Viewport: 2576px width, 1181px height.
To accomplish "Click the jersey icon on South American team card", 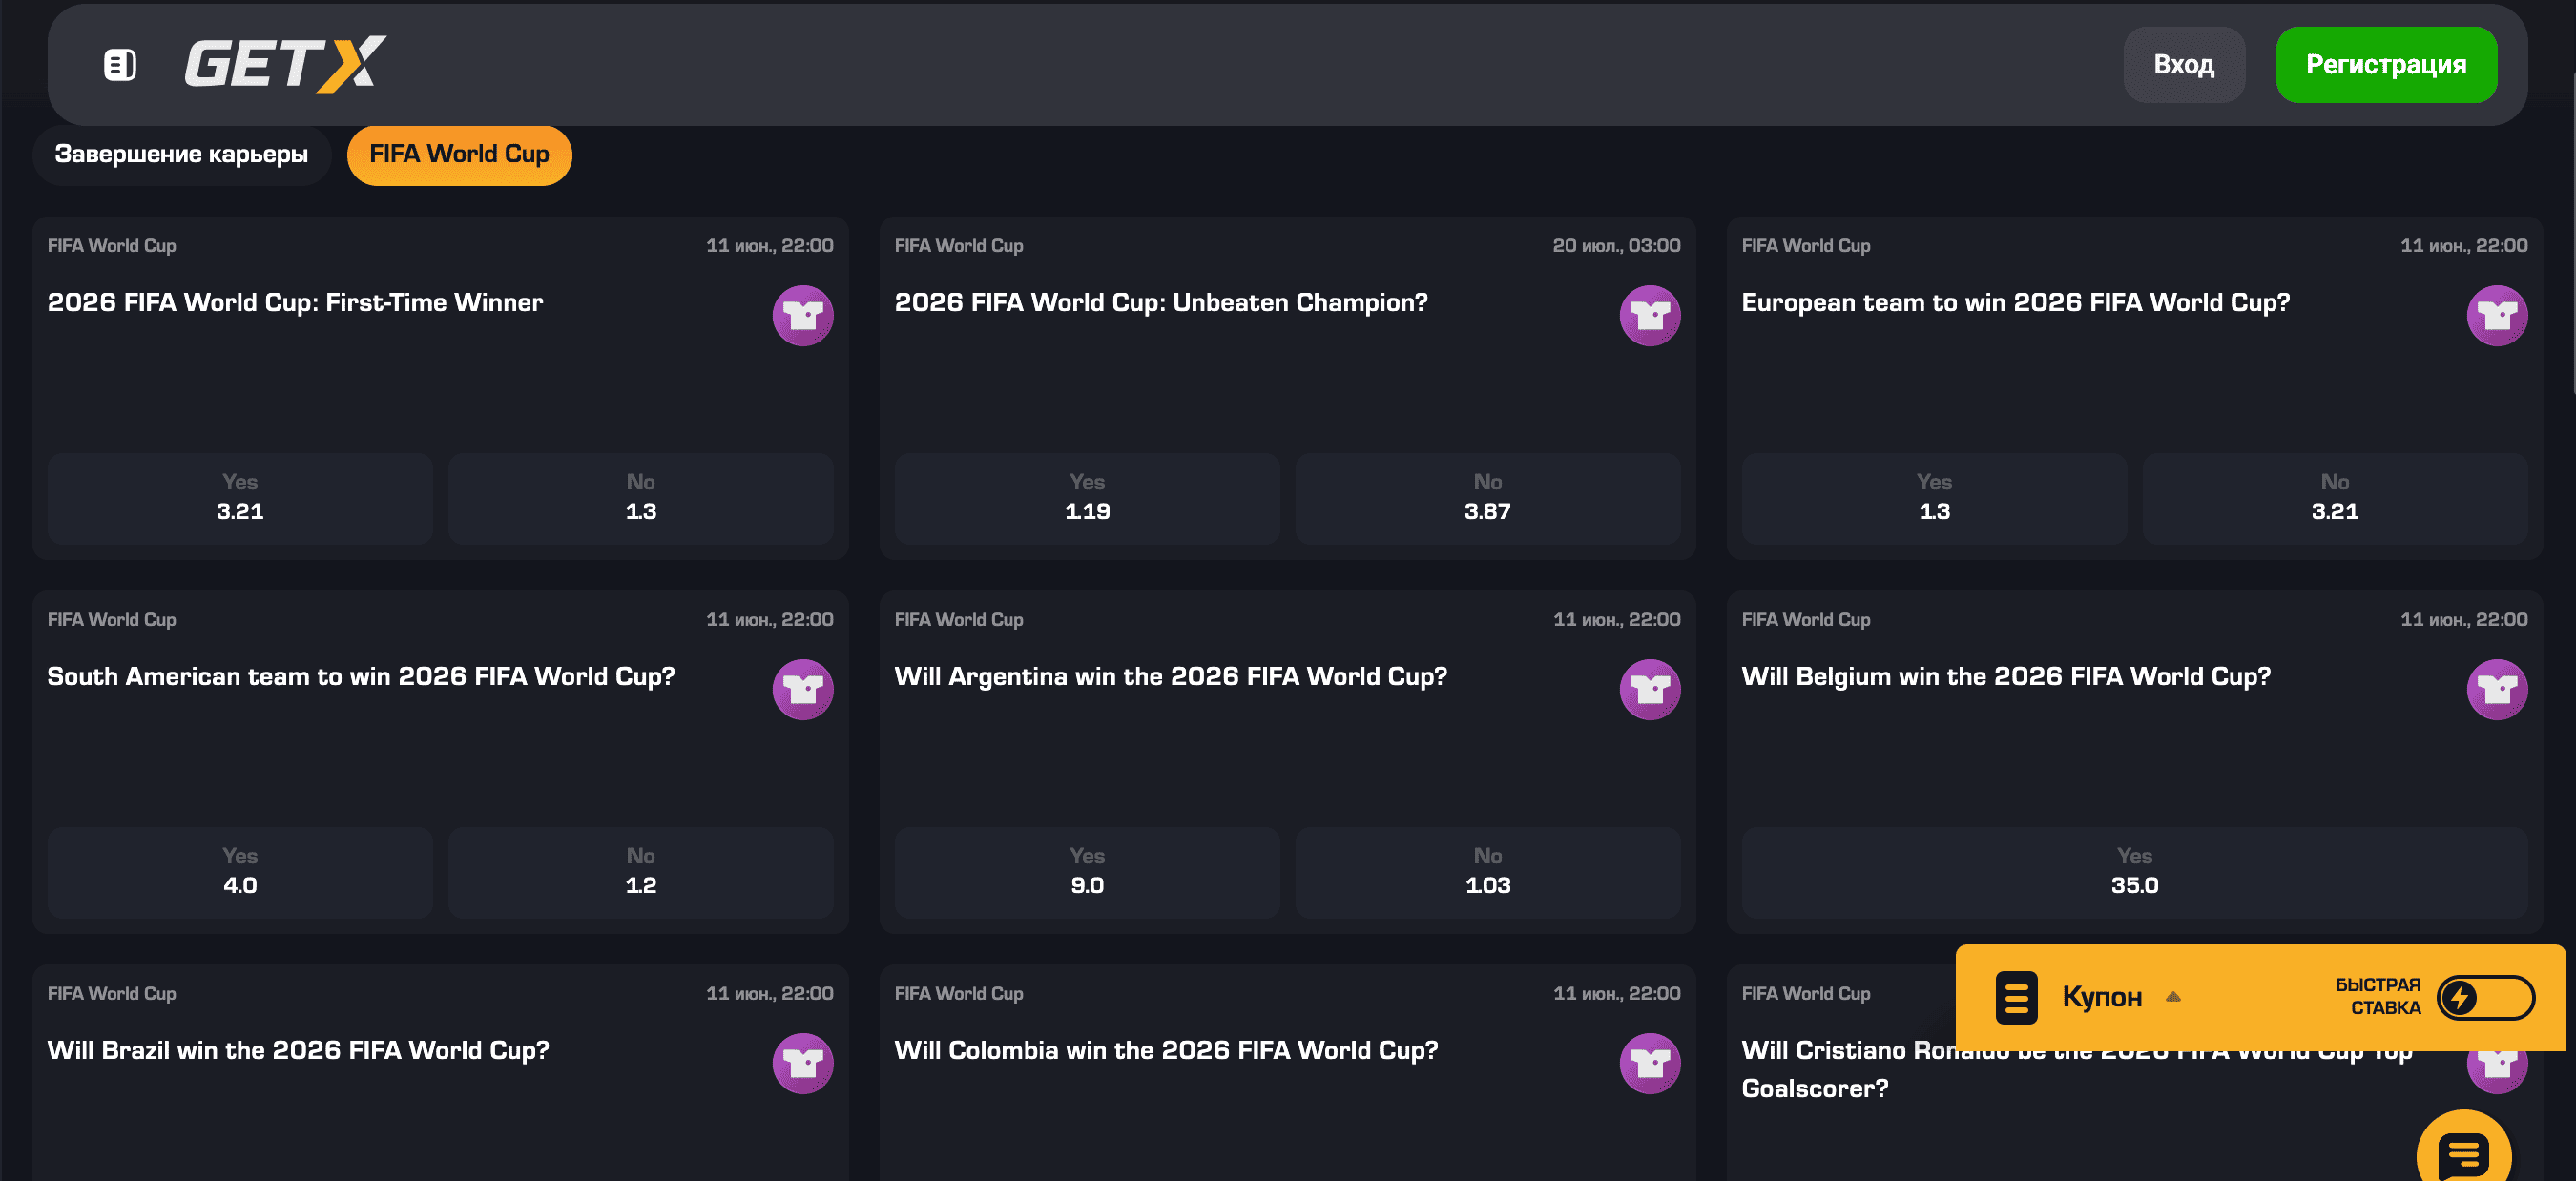I will pos(802,690).
